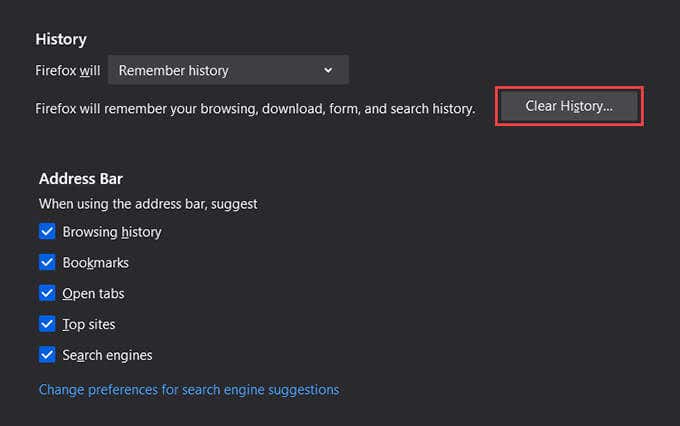Screen dimensions: 680x426
Task: Click the "Bookmarks" label text
Action: tap(95, 263)
